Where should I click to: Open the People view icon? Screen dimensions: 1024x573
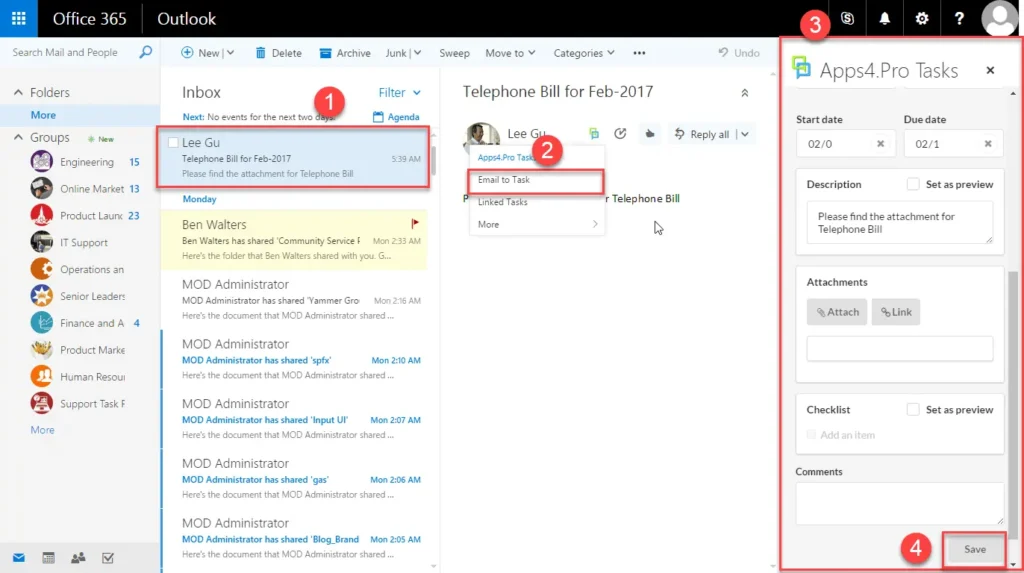pyautogui.click(x=78, y=557)
